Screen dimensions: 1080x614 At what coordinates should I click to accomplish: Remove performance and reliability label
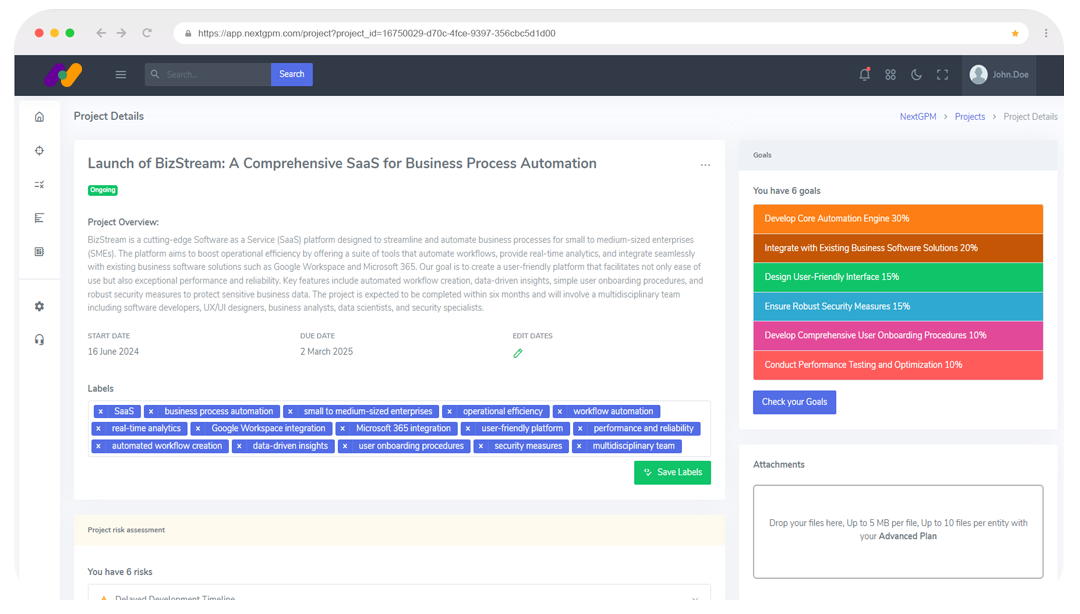click(x=580, y=429)
